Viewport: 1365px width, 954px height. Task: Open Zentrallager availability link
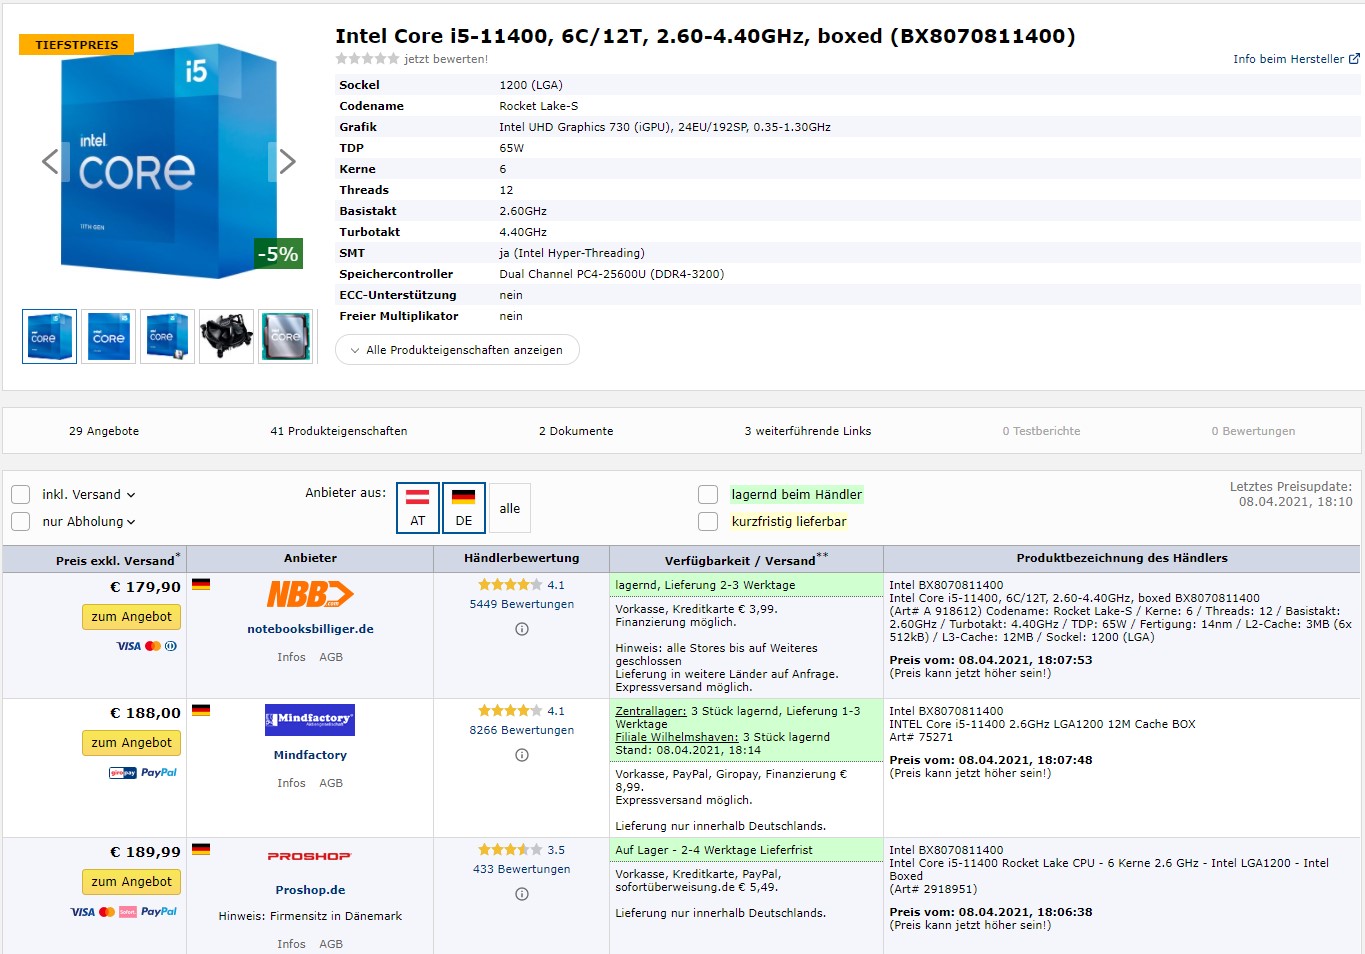pos(651,711)
